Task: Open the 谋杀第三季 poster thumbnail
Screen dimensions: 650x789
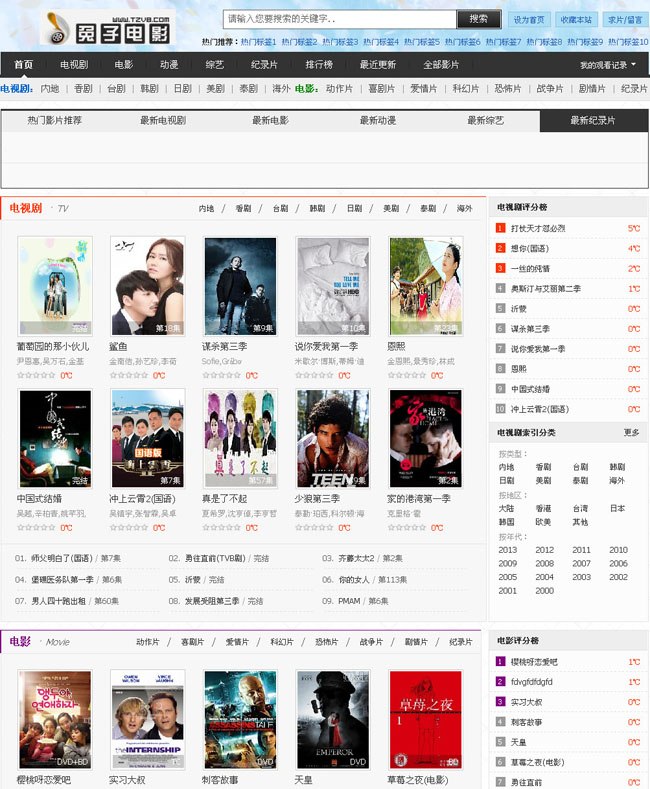Action: coord(240,286)
